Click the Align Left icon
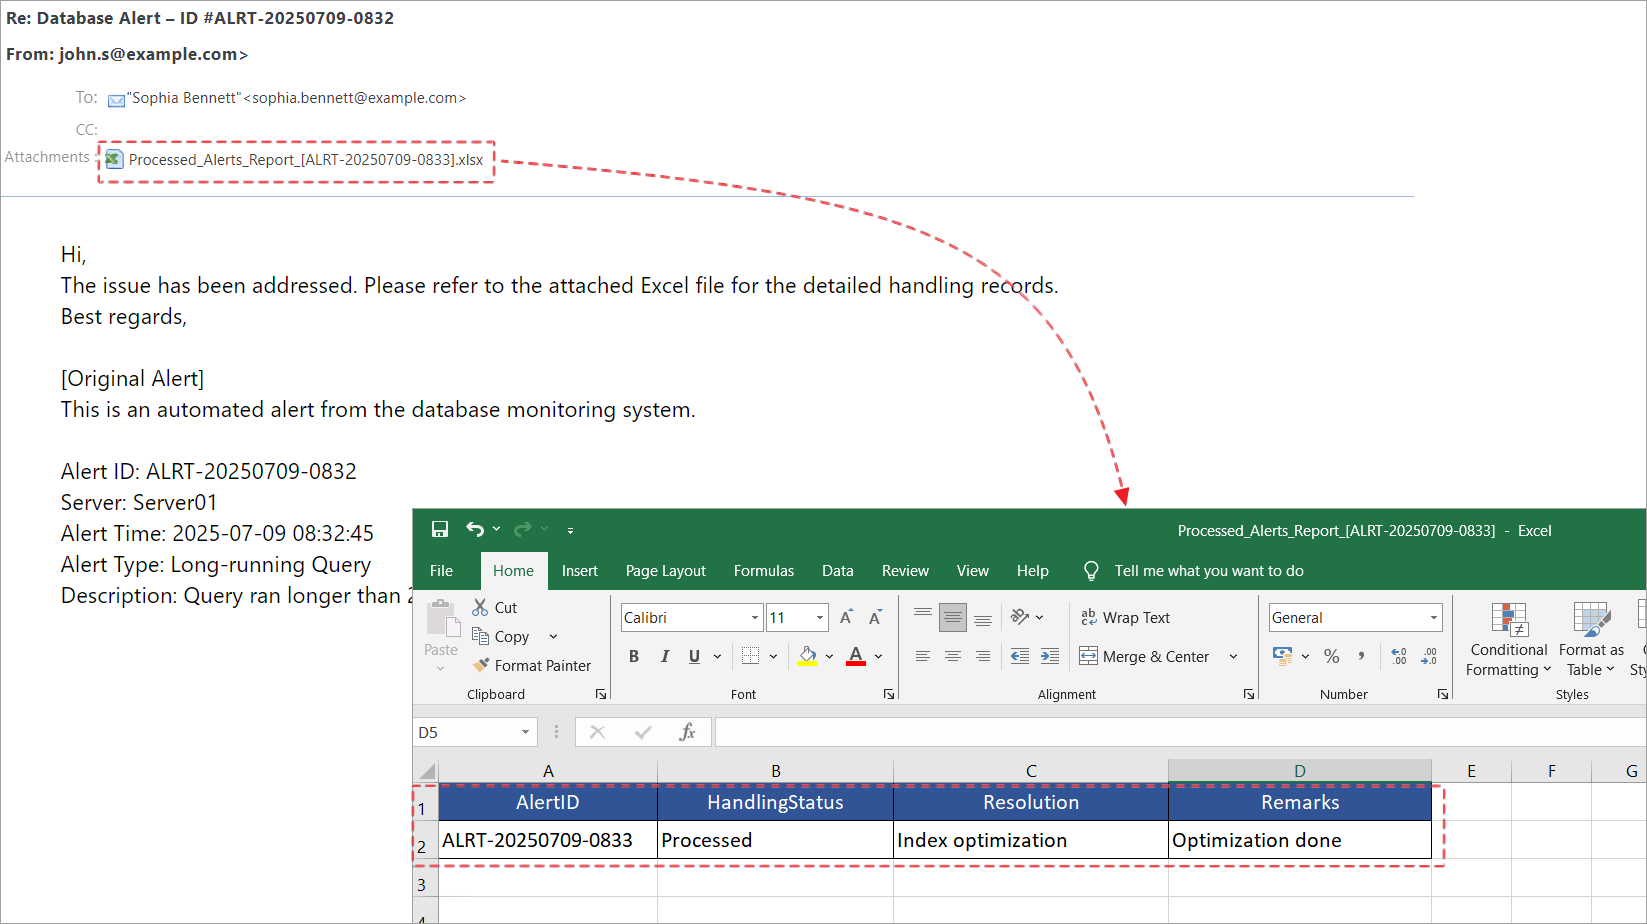The height and width of the screenshot is (924, 1647). pos(923,656)
